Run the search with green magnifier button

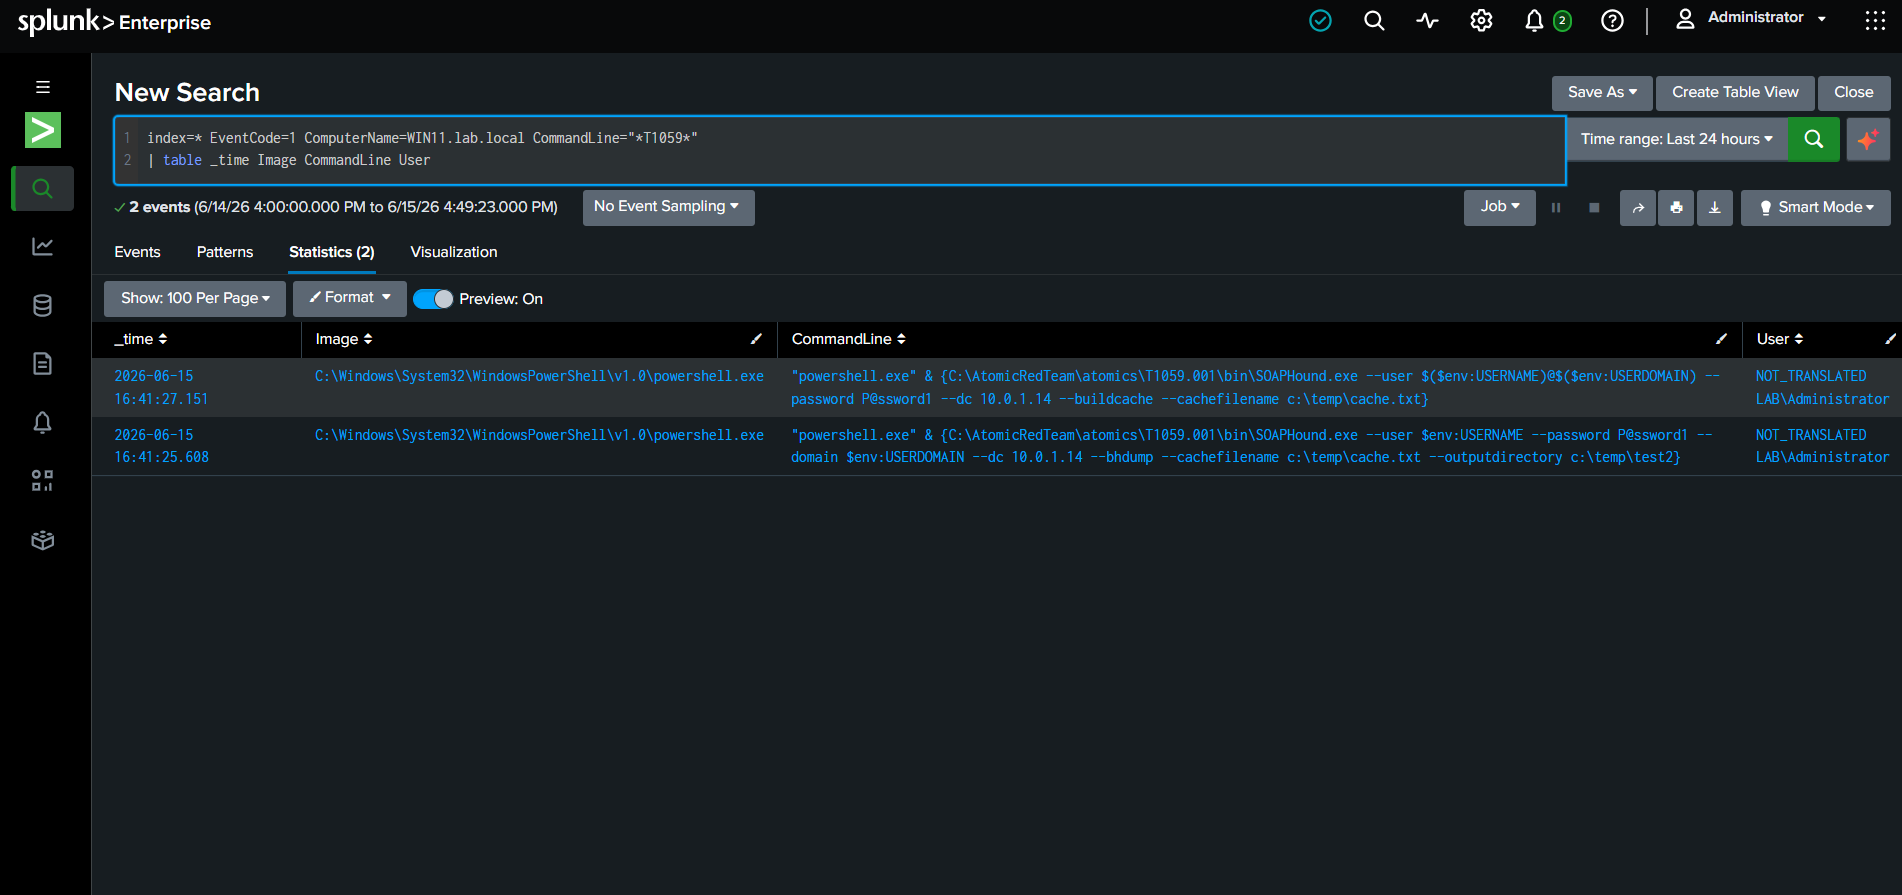pyautogui.click(x=1813, y=139)
